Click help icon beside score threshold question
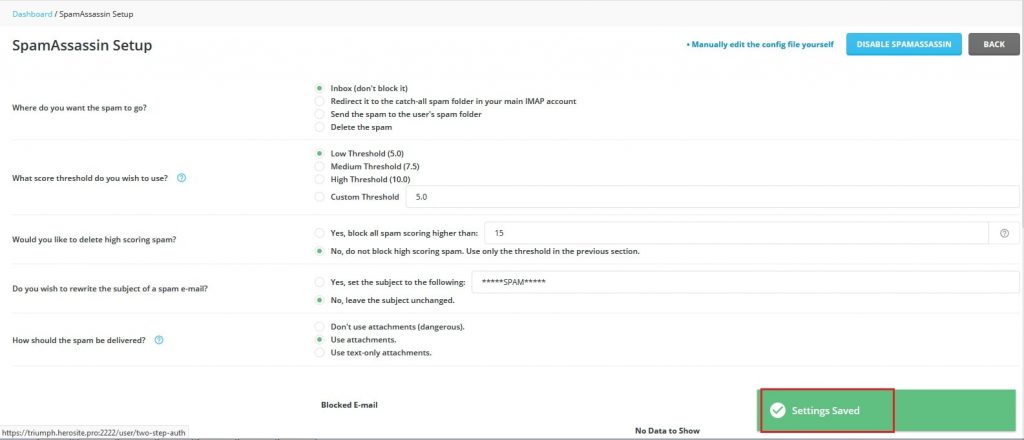Viewport: 1024px width, 440px height. [x=181, y=179]
